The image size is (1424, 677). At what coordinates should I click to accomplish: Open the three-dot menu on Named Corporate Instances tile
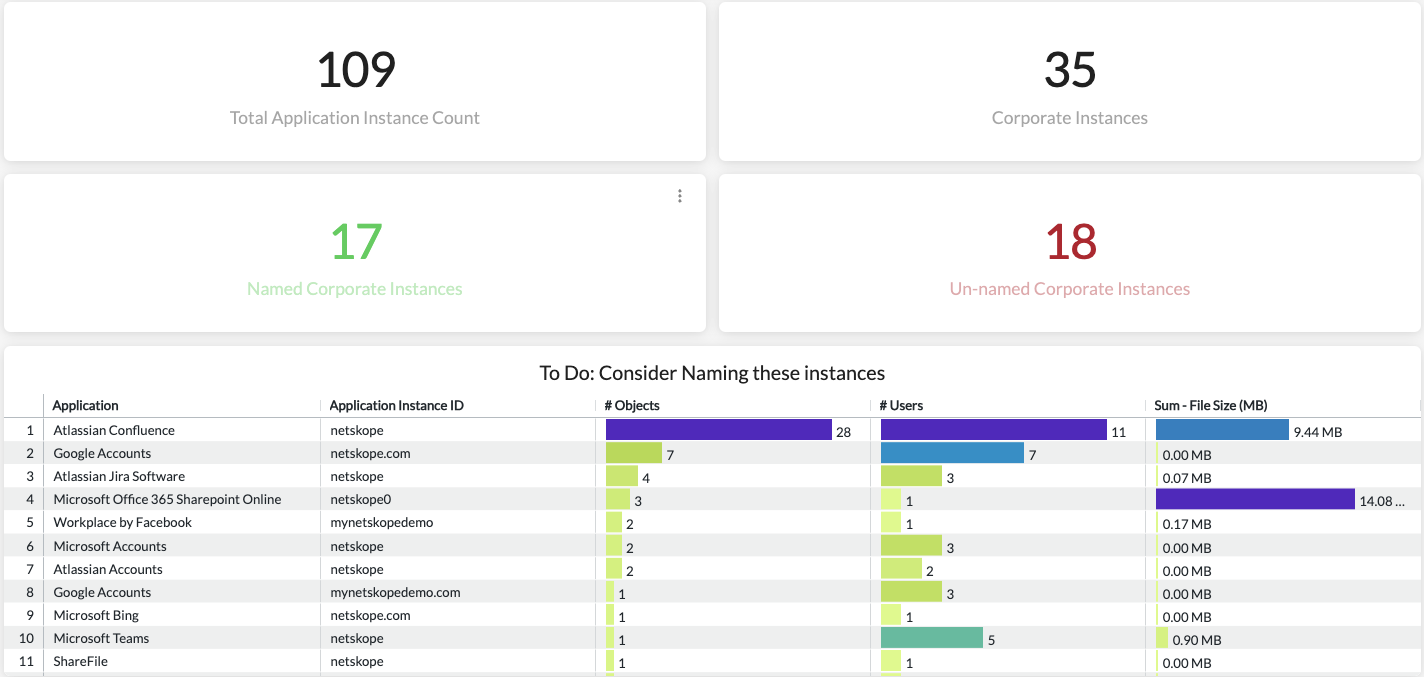(x=680, y=196)
